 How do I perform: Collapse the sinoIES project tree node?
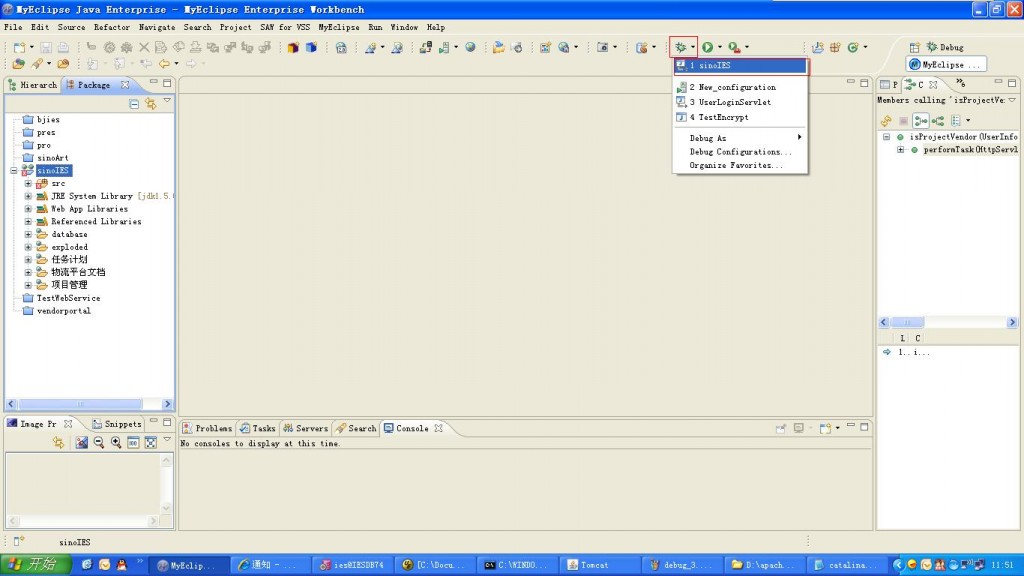click(14, 170)
